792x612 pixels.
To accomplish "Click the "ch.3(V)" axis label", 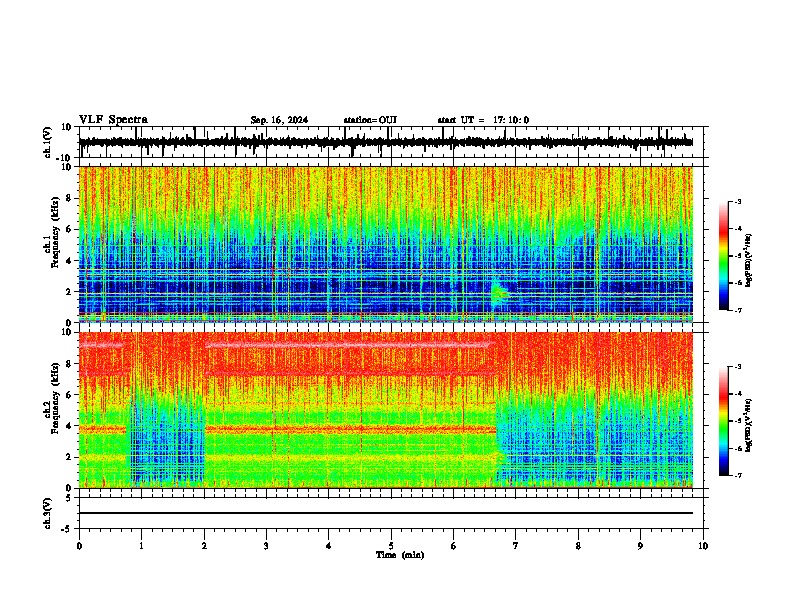I will point(48,514).
